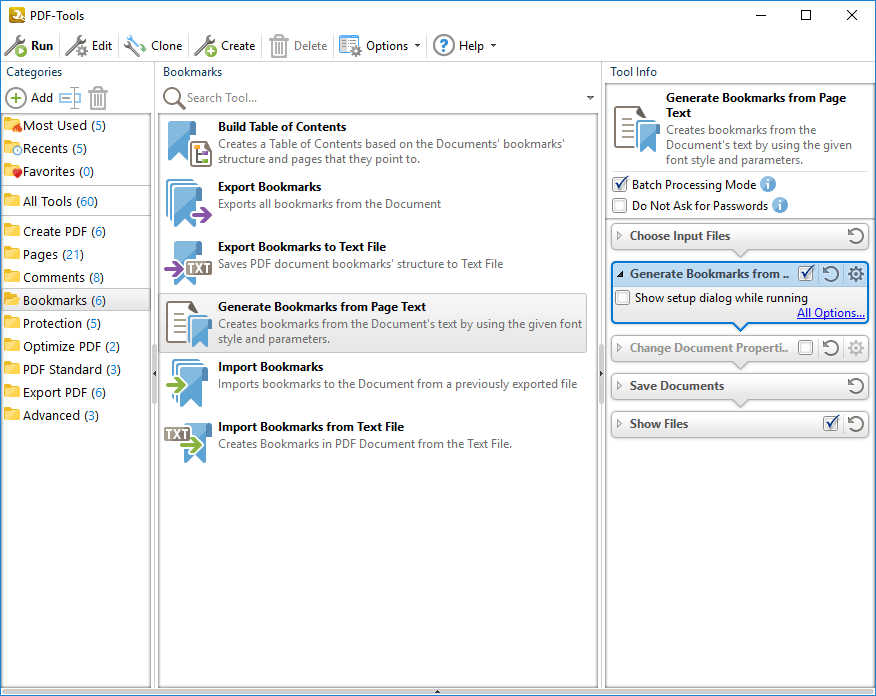876x696 pixels.
Task: Reset the Generate Bookmarks step
Action: click(x=831, y=274)
